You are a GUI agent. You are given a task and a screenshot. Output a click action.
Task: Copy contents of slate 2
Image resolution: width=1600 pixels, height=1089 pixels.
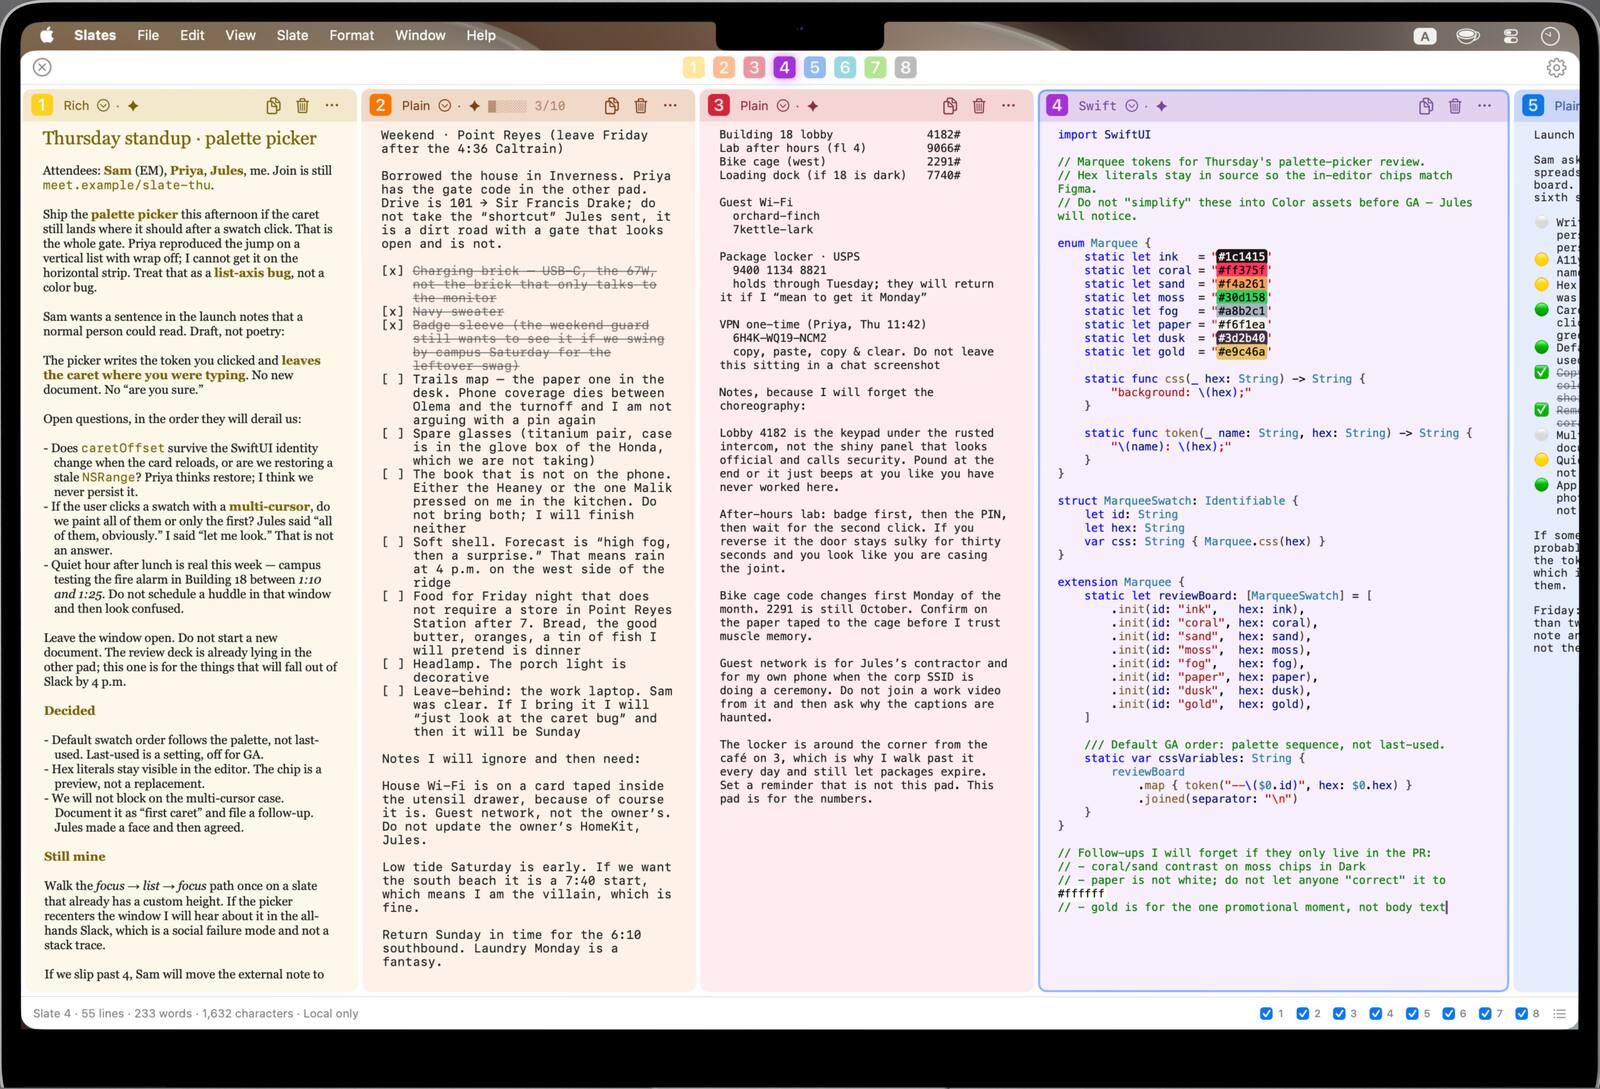pos(611,105)
